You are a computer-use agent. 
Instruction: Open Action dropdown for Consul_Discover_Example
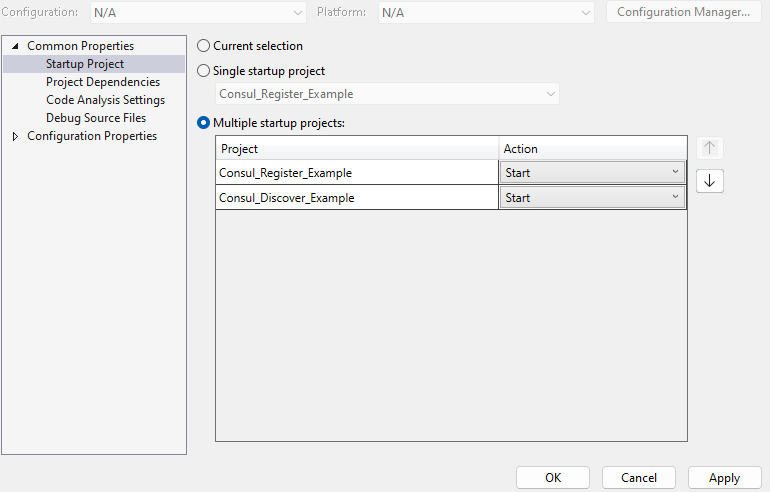592,198
